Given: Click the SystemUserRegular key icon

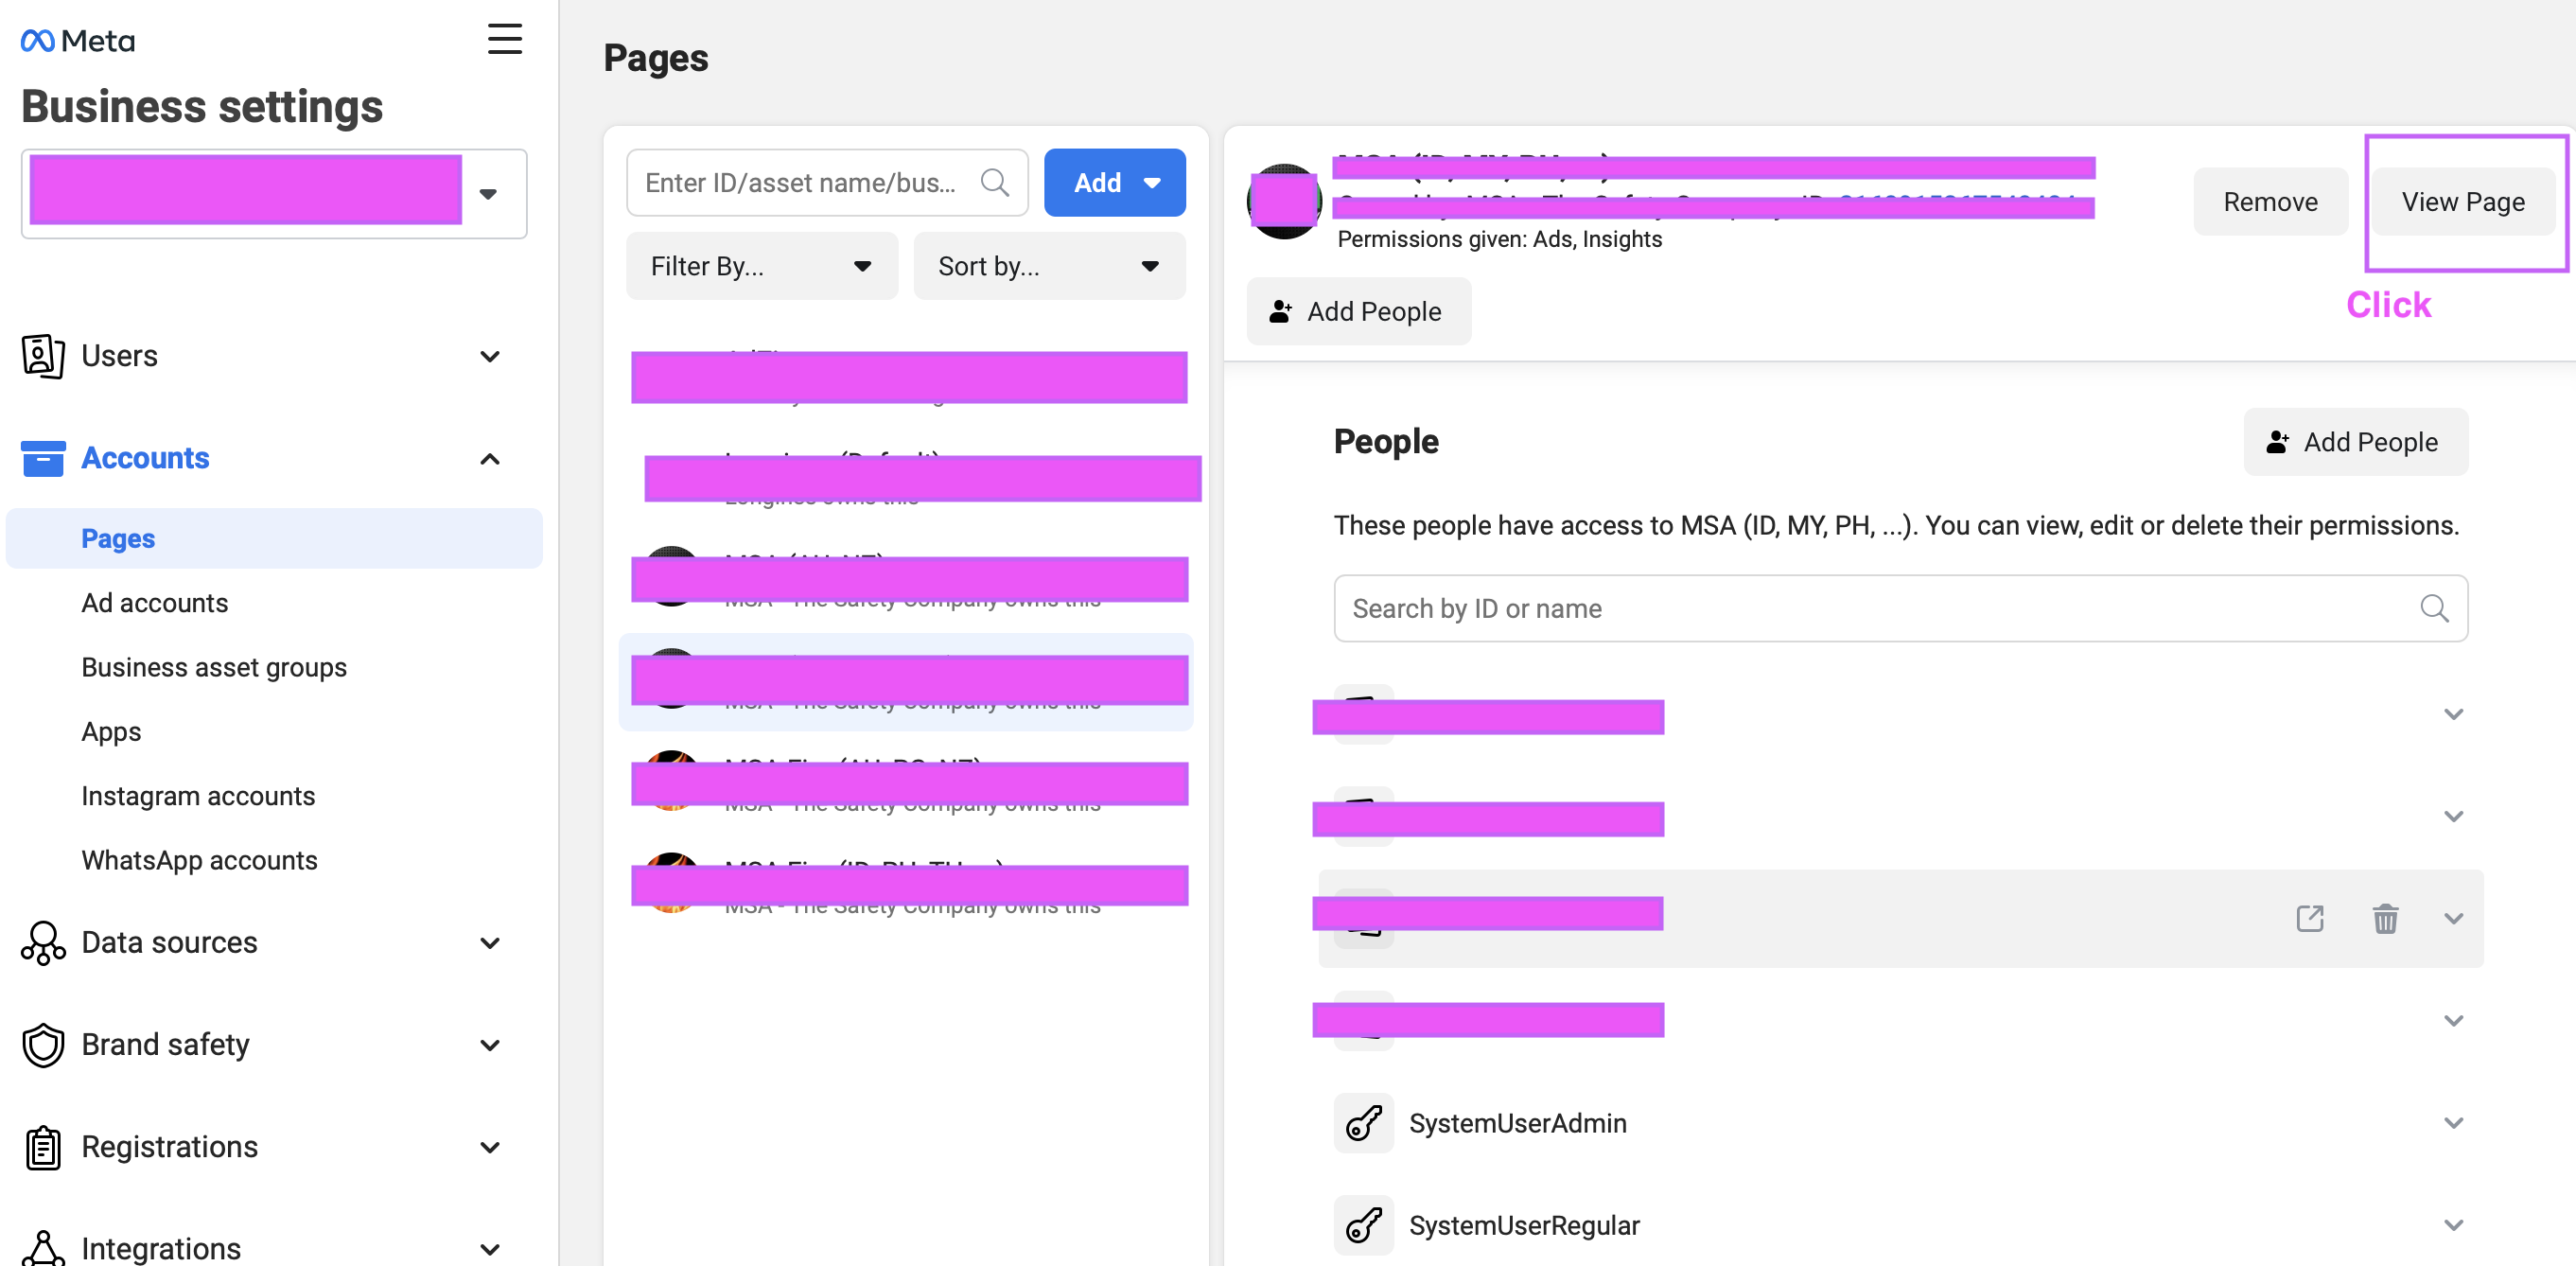Looking at the screenshot, I should (1363, 1225).
